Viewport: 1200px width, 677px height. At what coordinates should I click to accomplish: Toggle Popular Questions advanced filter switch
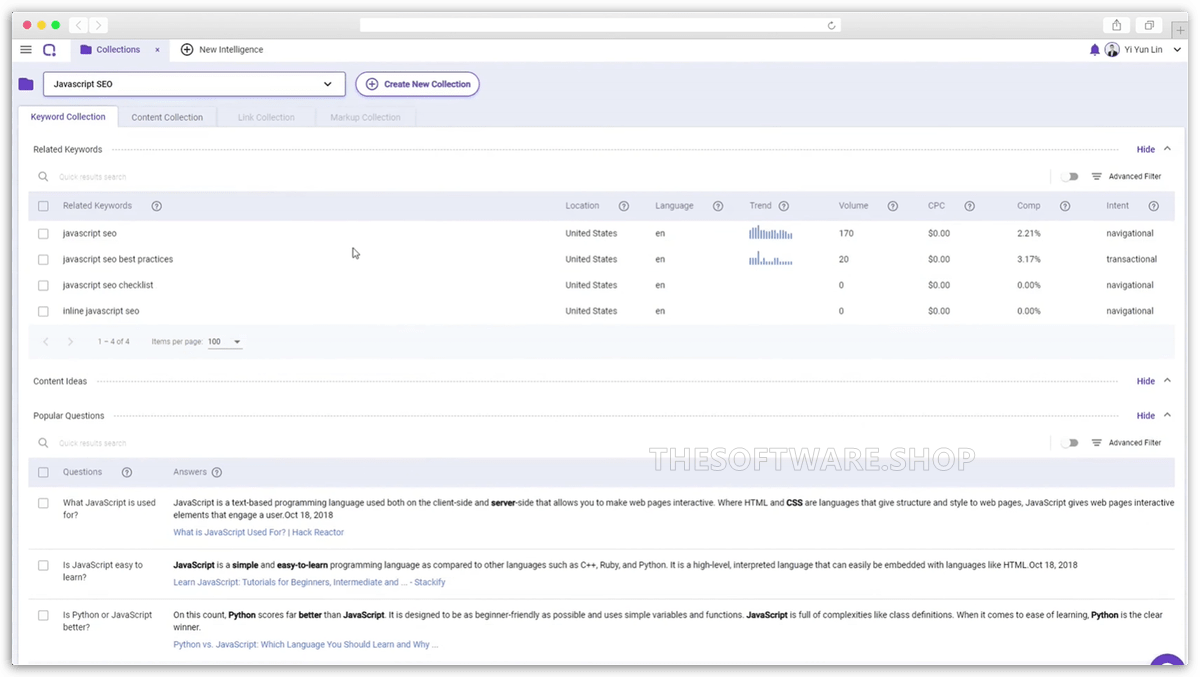1071,442
